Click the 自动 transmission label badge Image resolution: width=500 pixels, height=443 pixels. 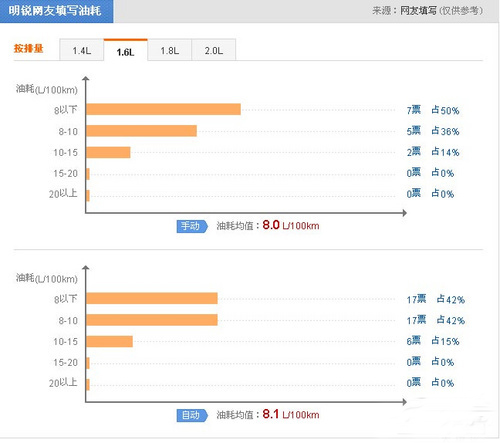(x=192, y=415)
